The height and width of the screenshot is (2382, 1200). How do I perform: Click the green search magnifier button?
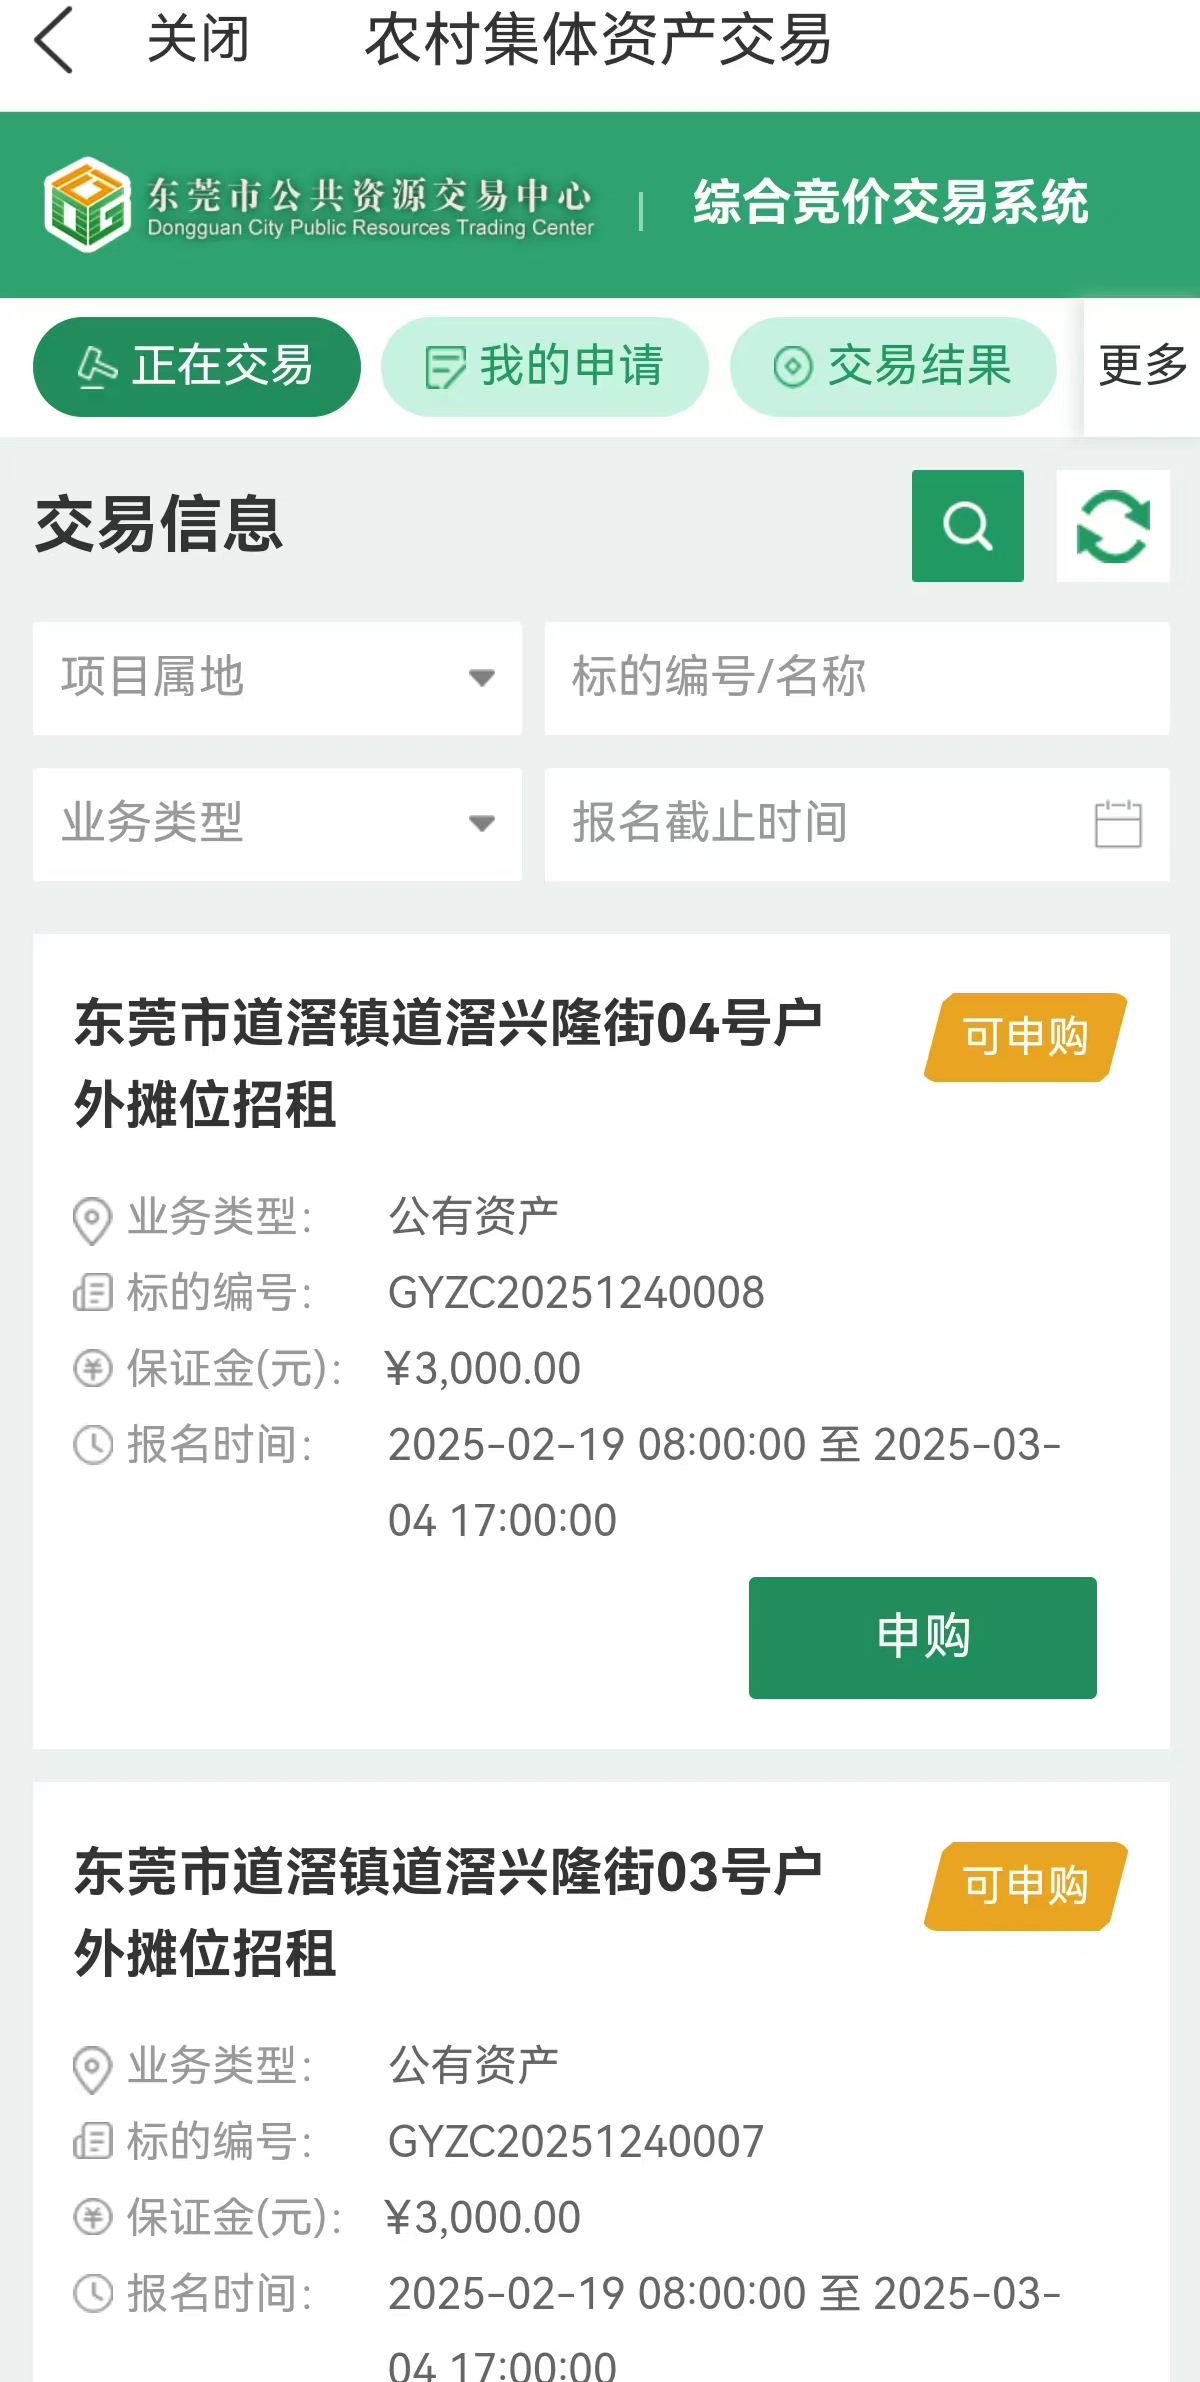click(967, 526)
